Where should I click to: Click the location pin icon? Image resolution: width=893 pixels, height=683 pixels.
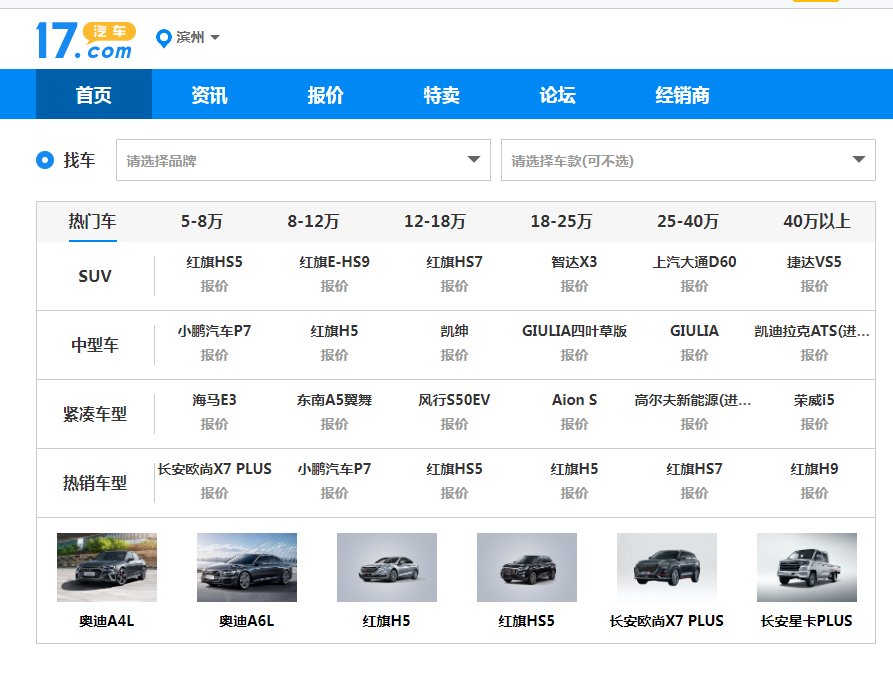coord(163,38)
